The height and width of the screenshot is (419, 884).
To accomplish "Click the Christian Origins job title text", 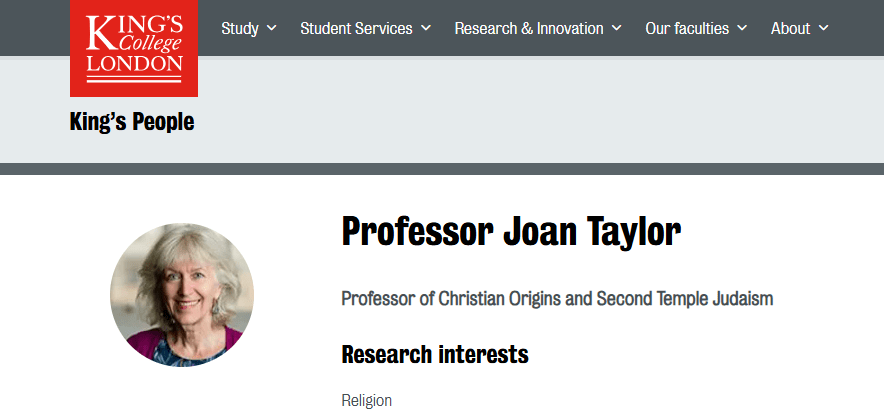I will coord(557,298).
